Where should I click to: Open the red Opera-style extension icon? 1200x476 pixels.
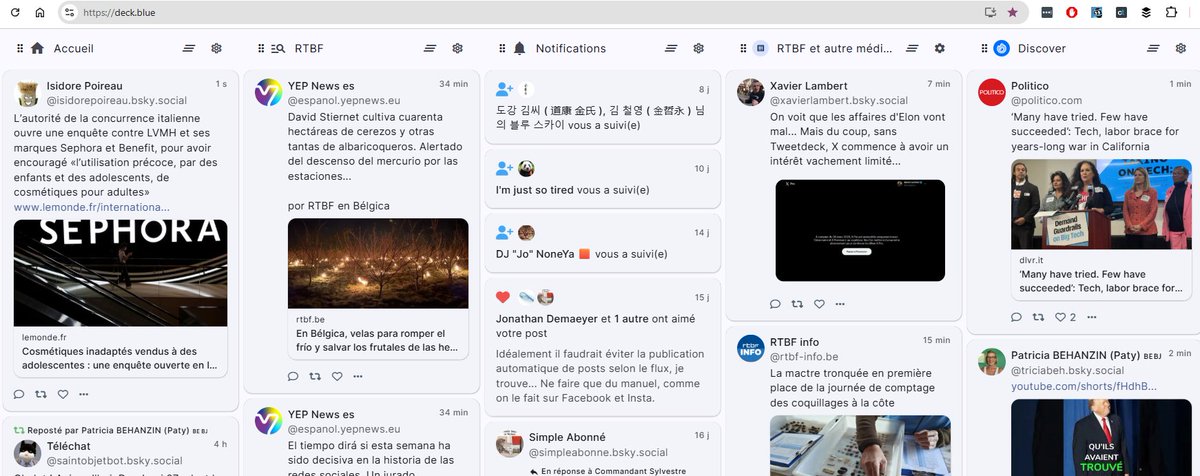[1071, 13]
